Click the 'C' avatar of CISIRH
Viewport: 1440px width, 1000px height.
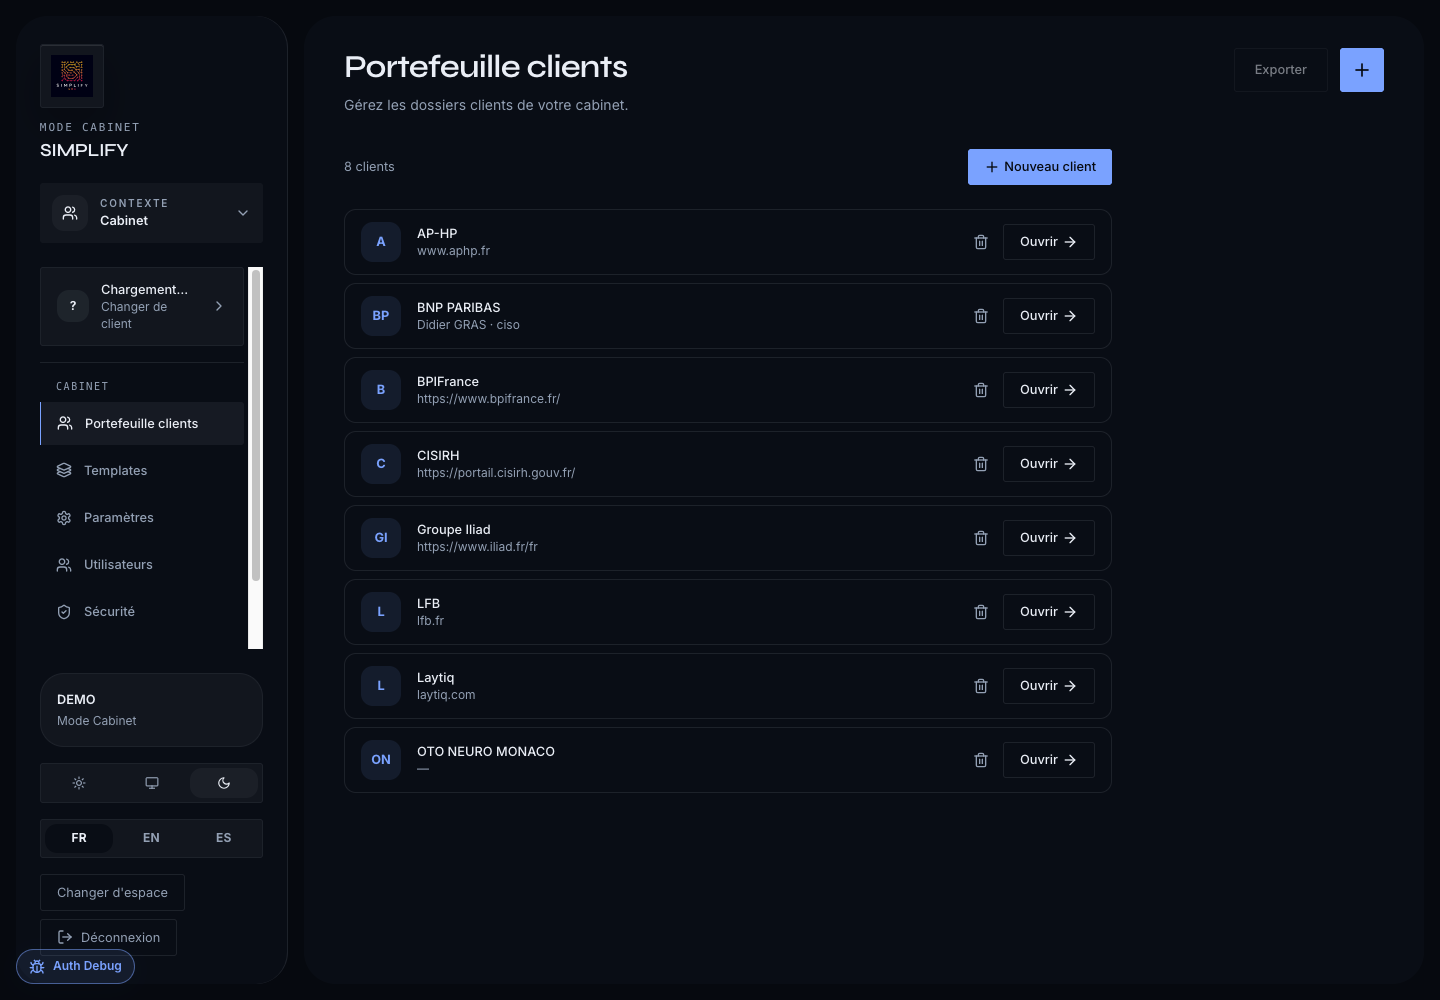(381, 464)
